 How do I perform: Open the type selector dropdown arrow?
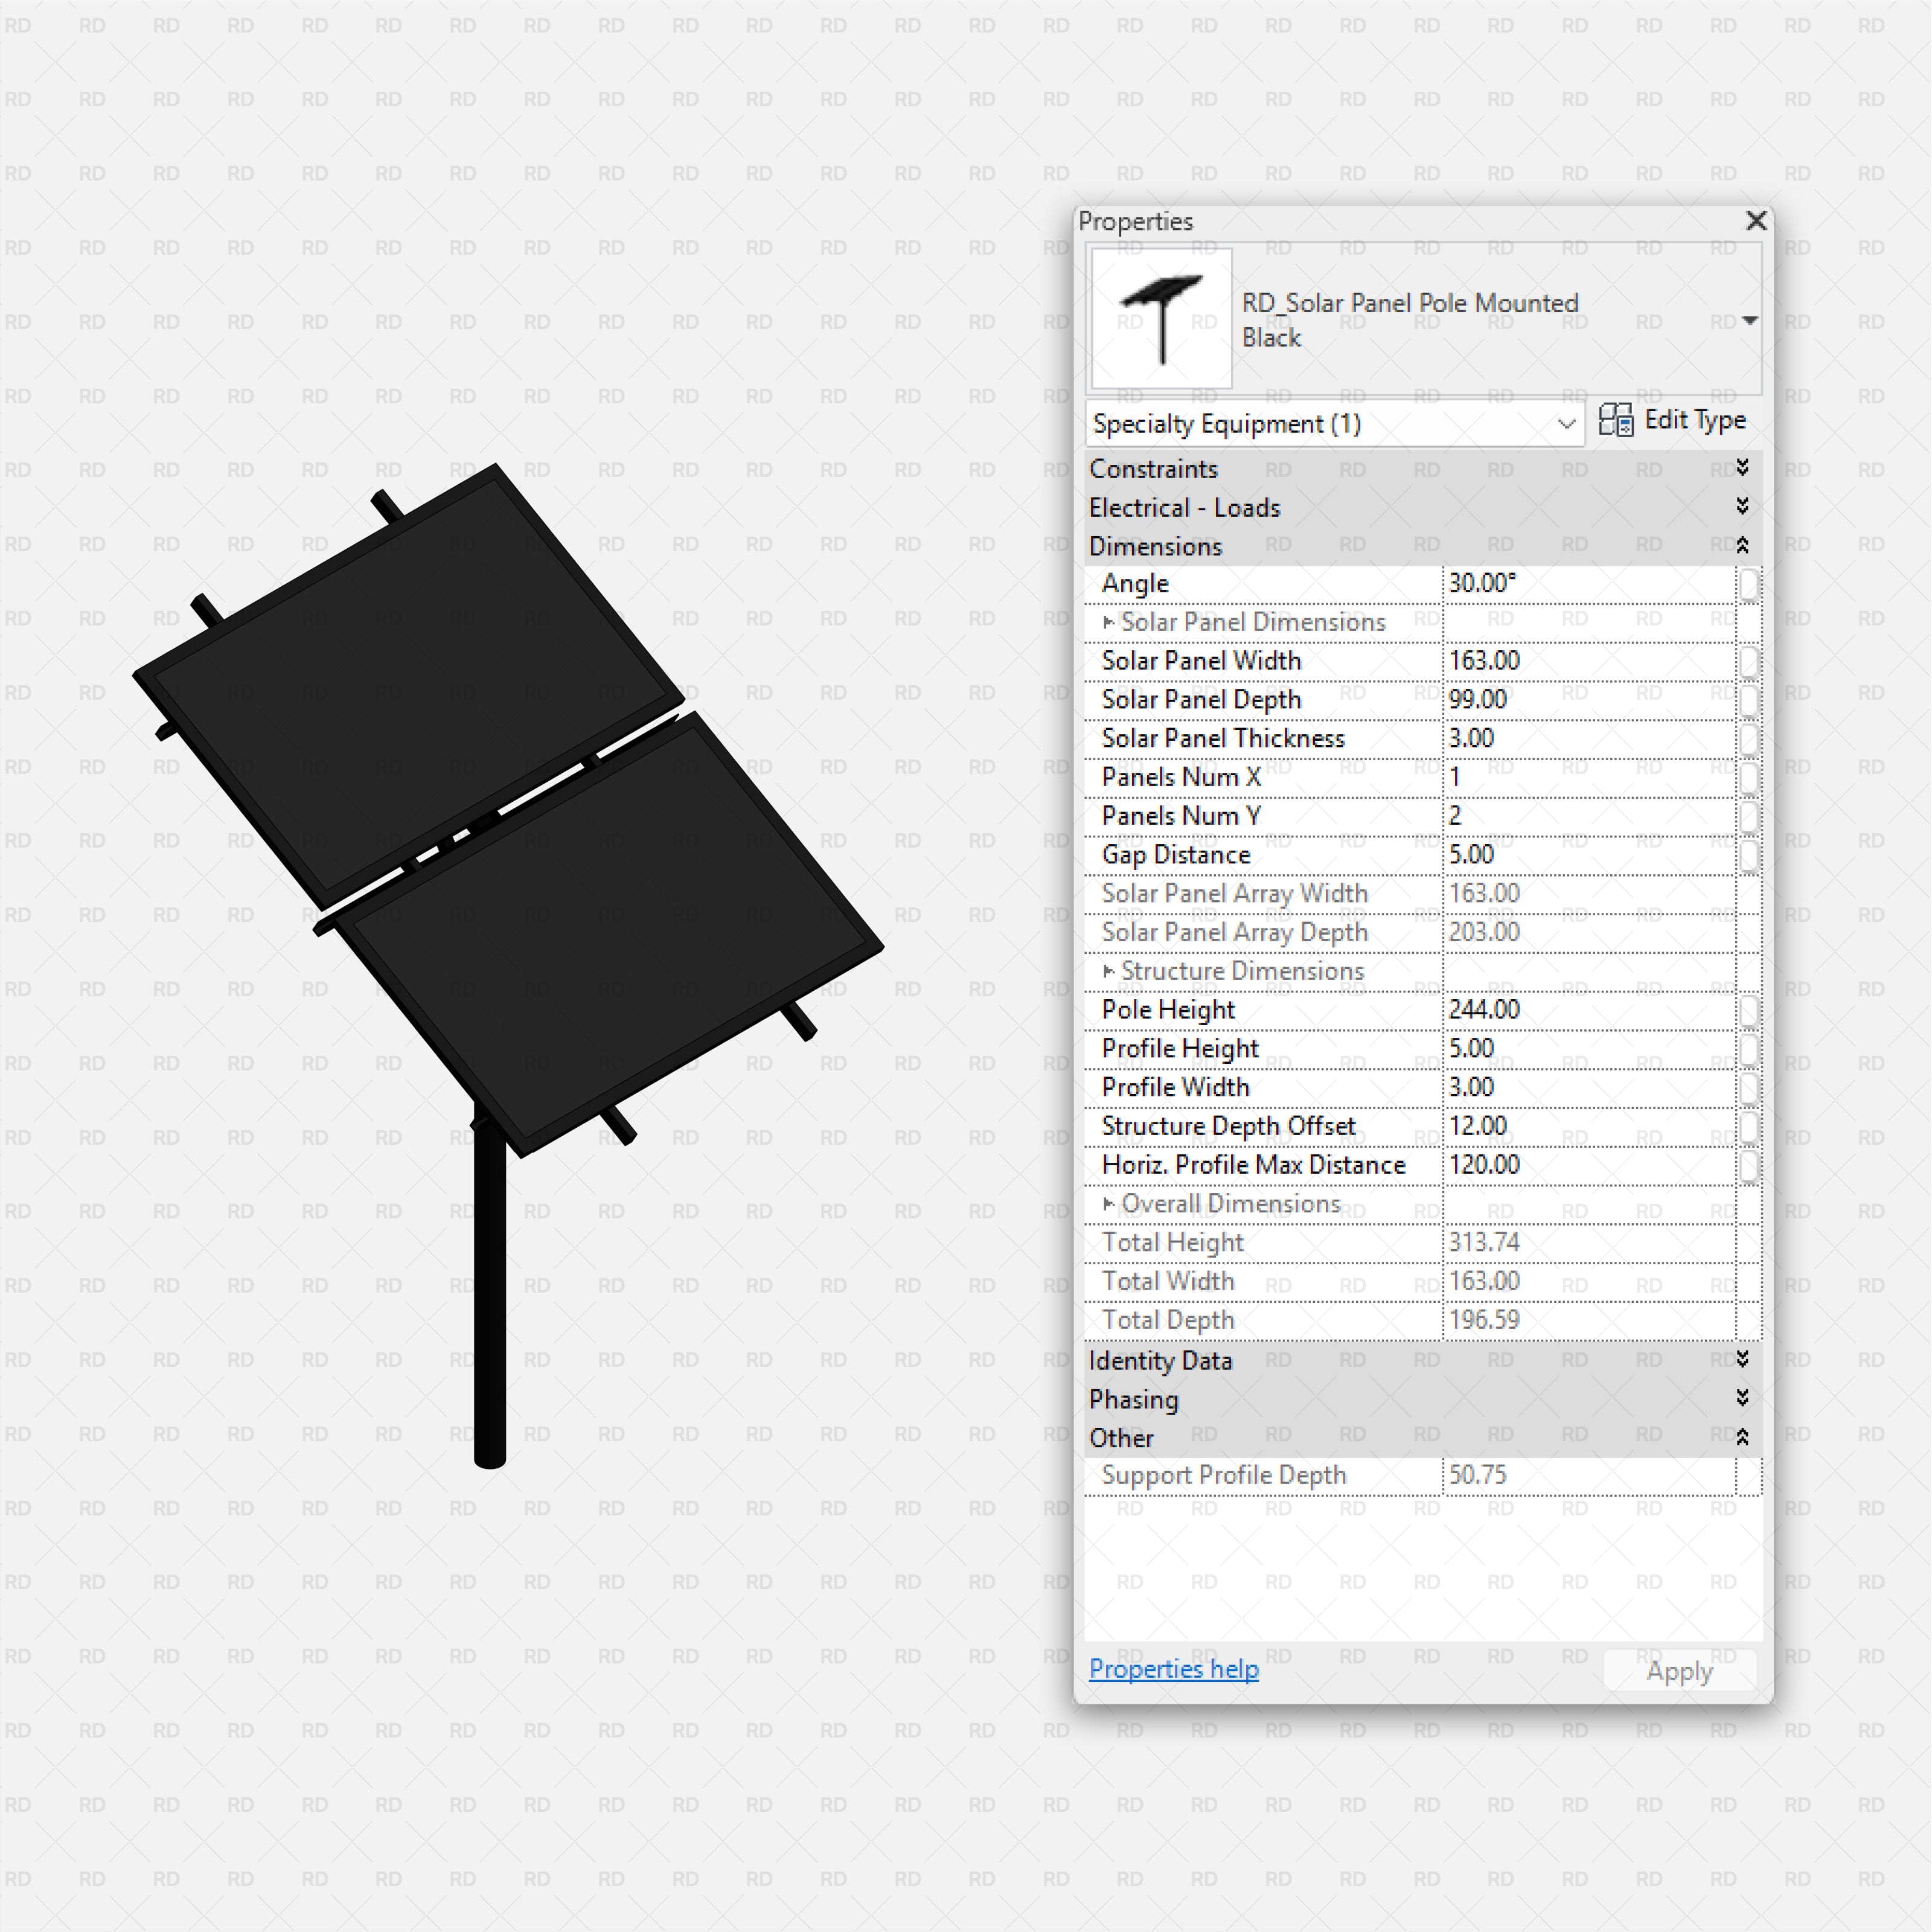coord(1749,320)
